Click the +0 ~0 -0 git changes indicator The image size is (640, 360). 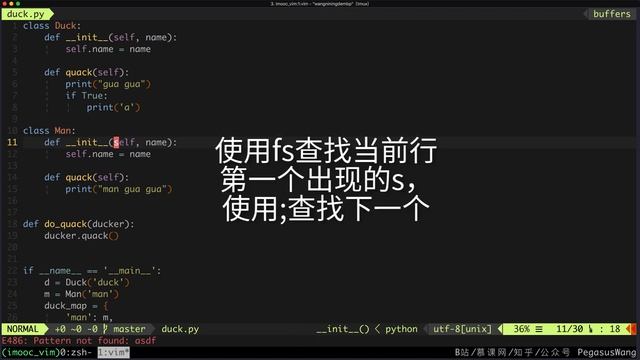76,329
